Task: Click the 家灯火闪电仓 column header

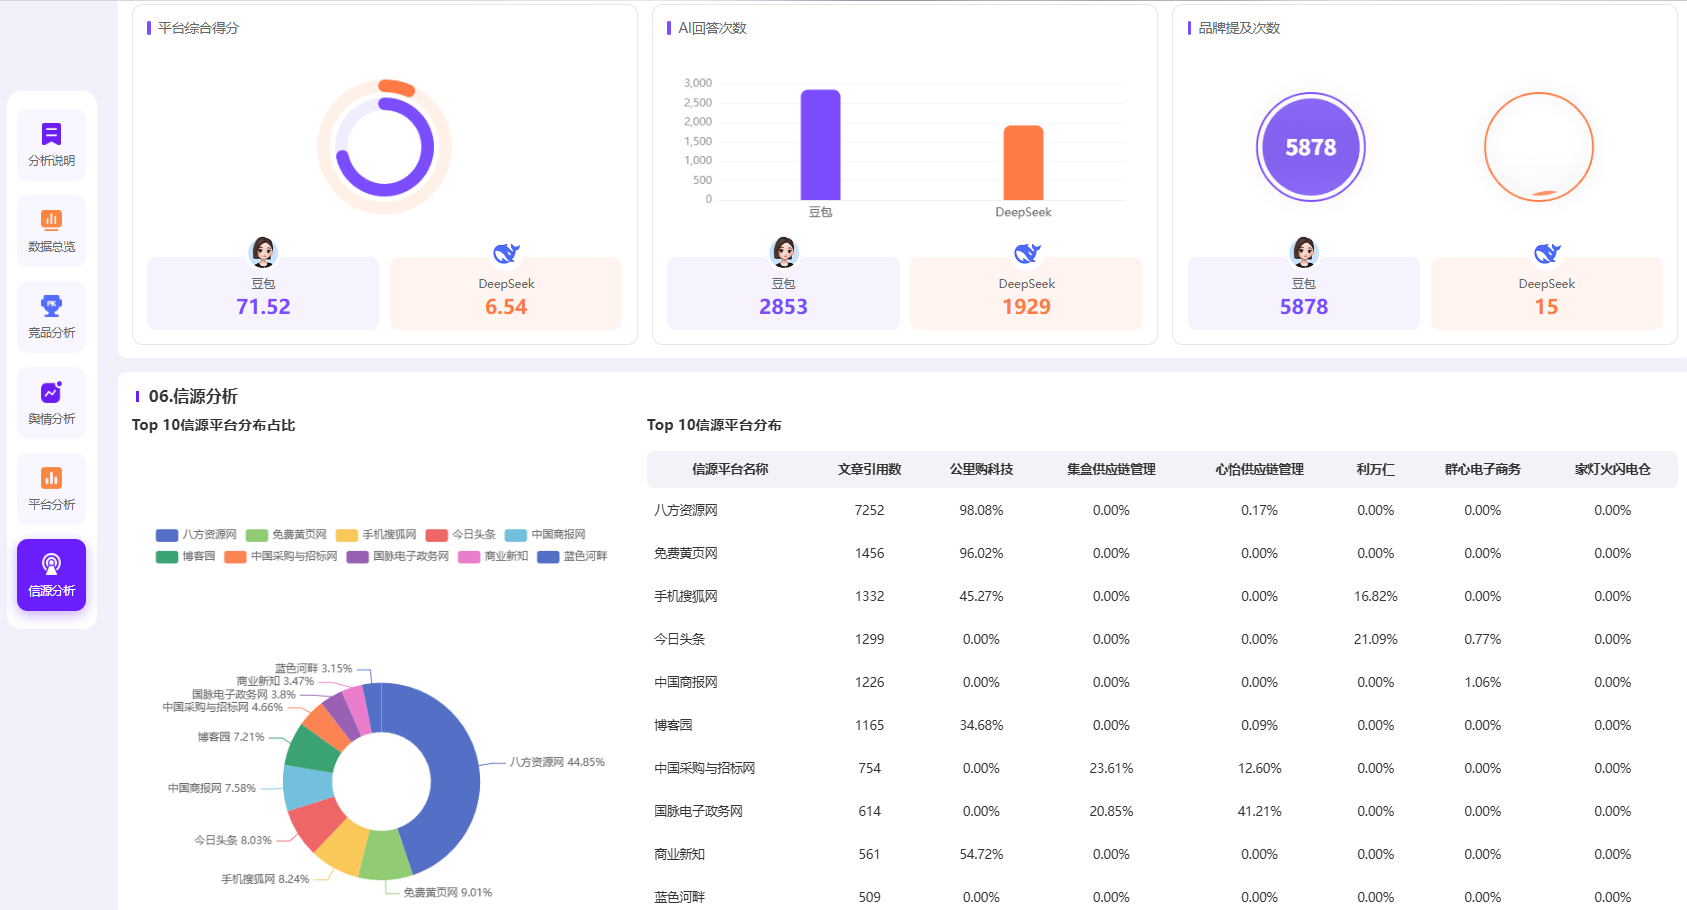Action: point(1612,469)
